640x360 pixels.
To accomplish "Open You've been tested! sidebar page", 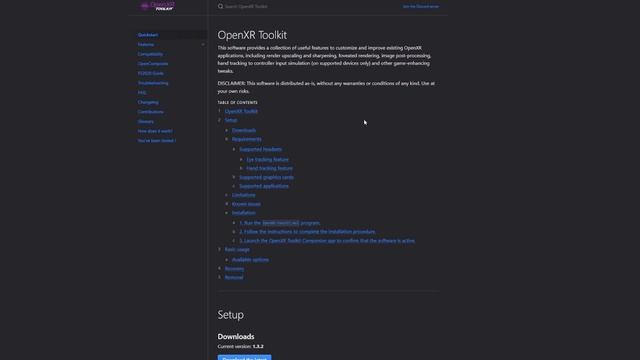I will pyautogui.click(x=157, y=140).
